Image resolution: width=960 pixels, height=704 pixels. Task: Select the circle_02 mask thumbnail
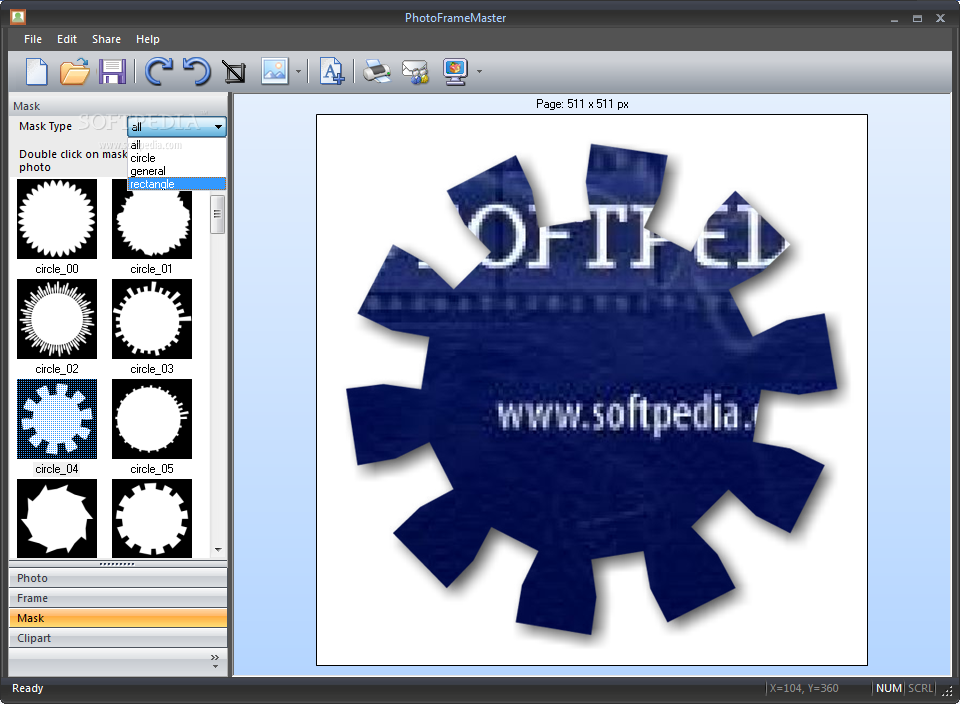(x=57, y=319)
